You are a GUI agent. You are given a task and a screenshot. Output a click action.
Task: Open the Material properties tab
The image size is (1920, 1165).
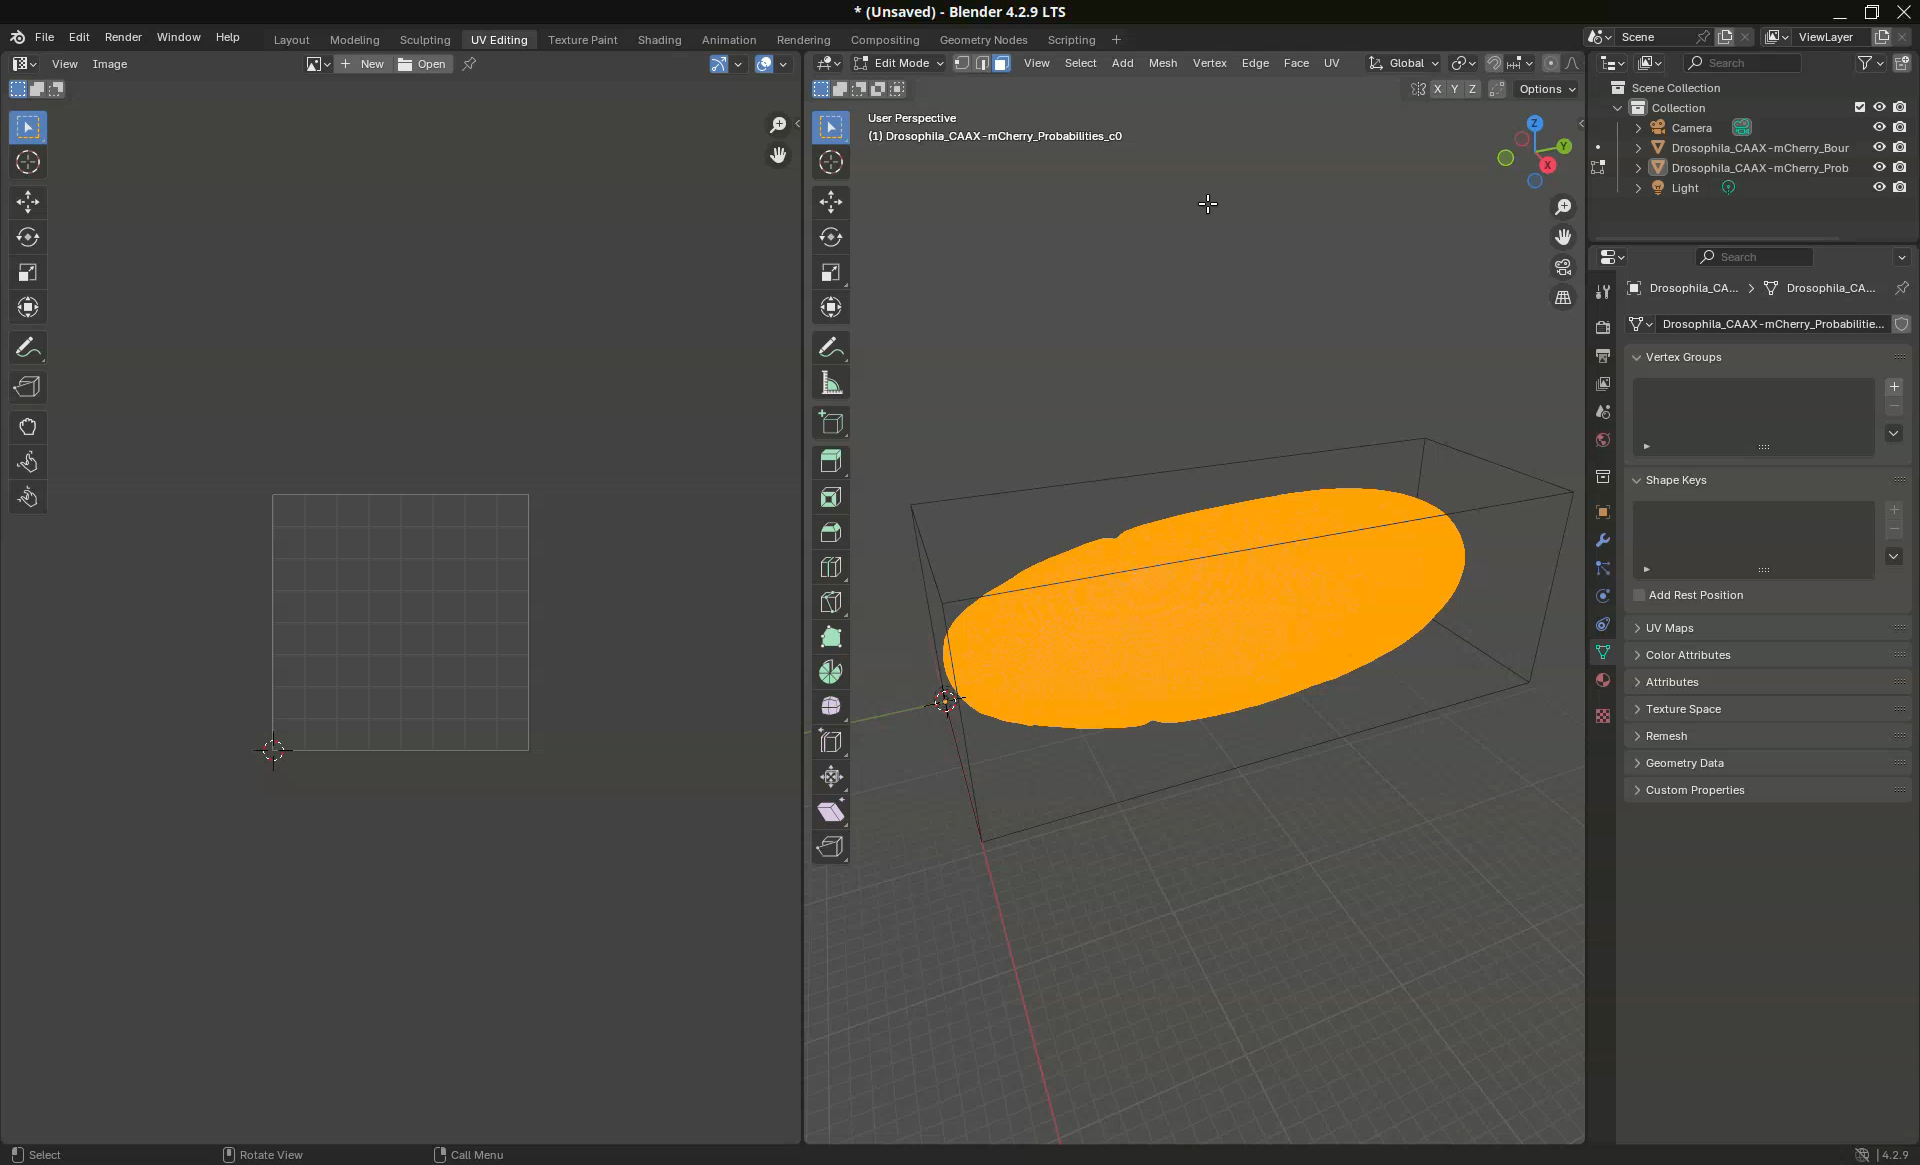pos(1603,680)
